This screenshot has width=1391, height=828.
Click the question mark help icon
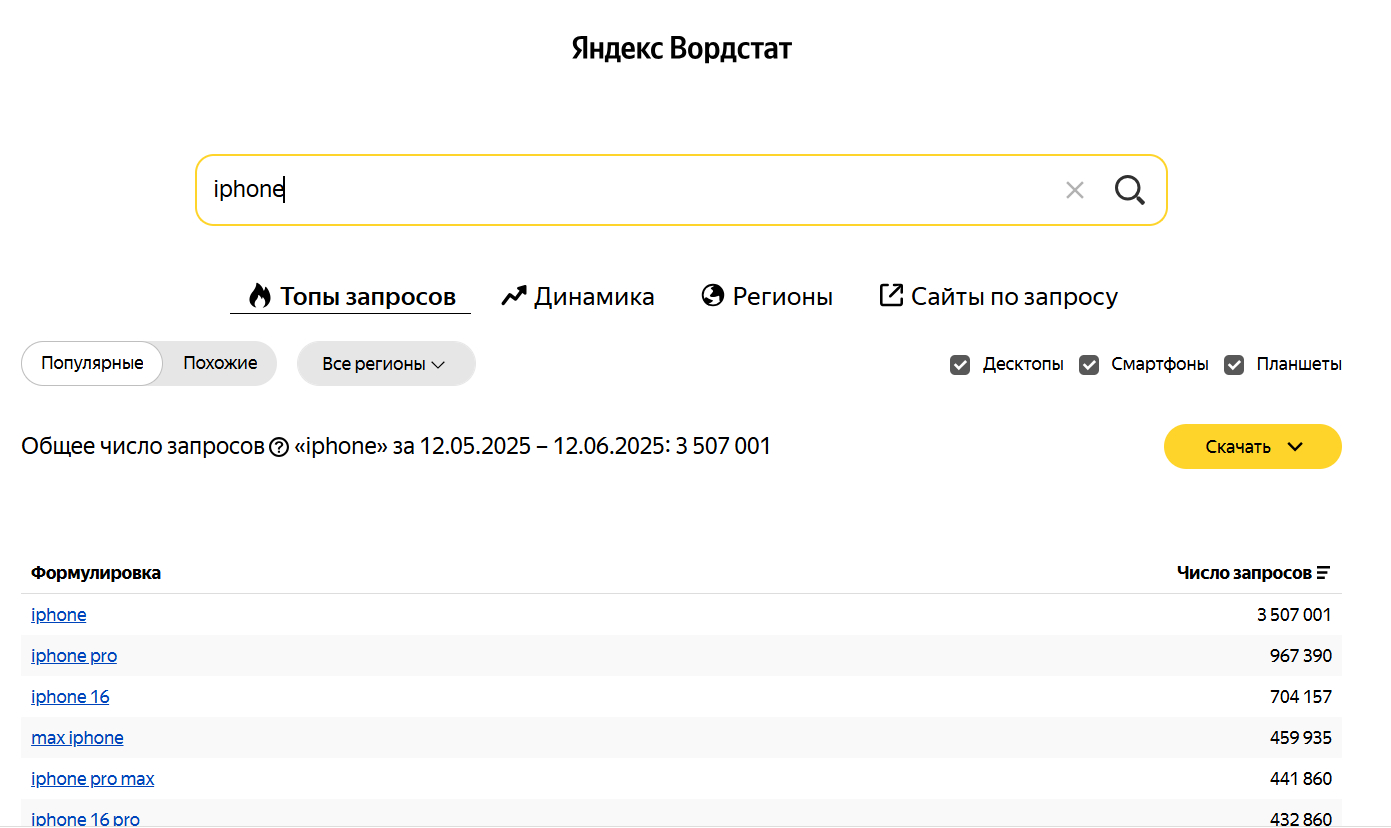pos(280,447)
